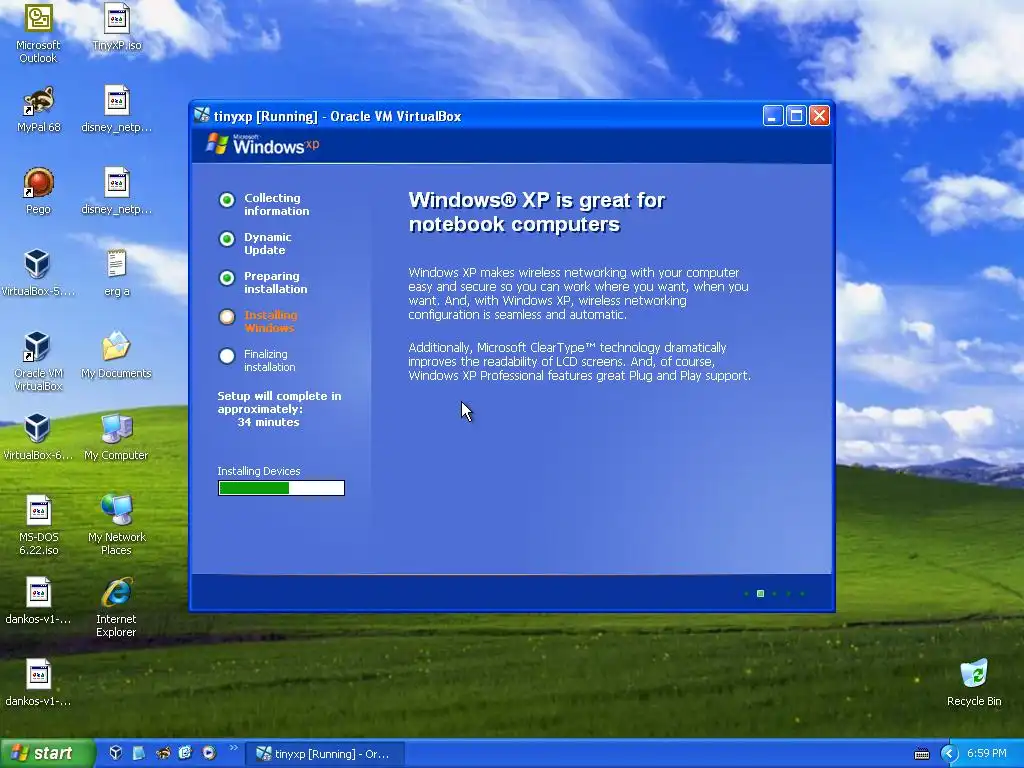Click the keyboard icon in the taskbar

pyautogui.click(x=921, y=754)
